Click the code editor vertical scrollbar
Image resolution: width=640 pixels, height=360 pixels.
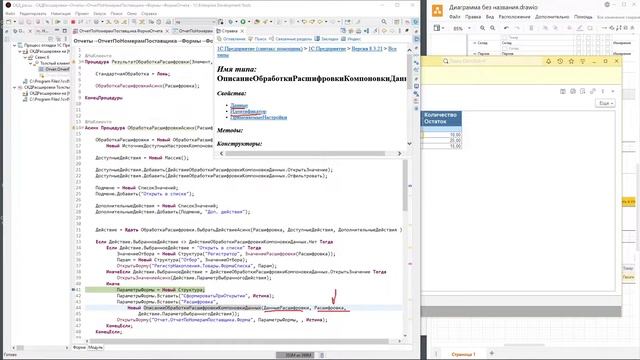point(405,186)
